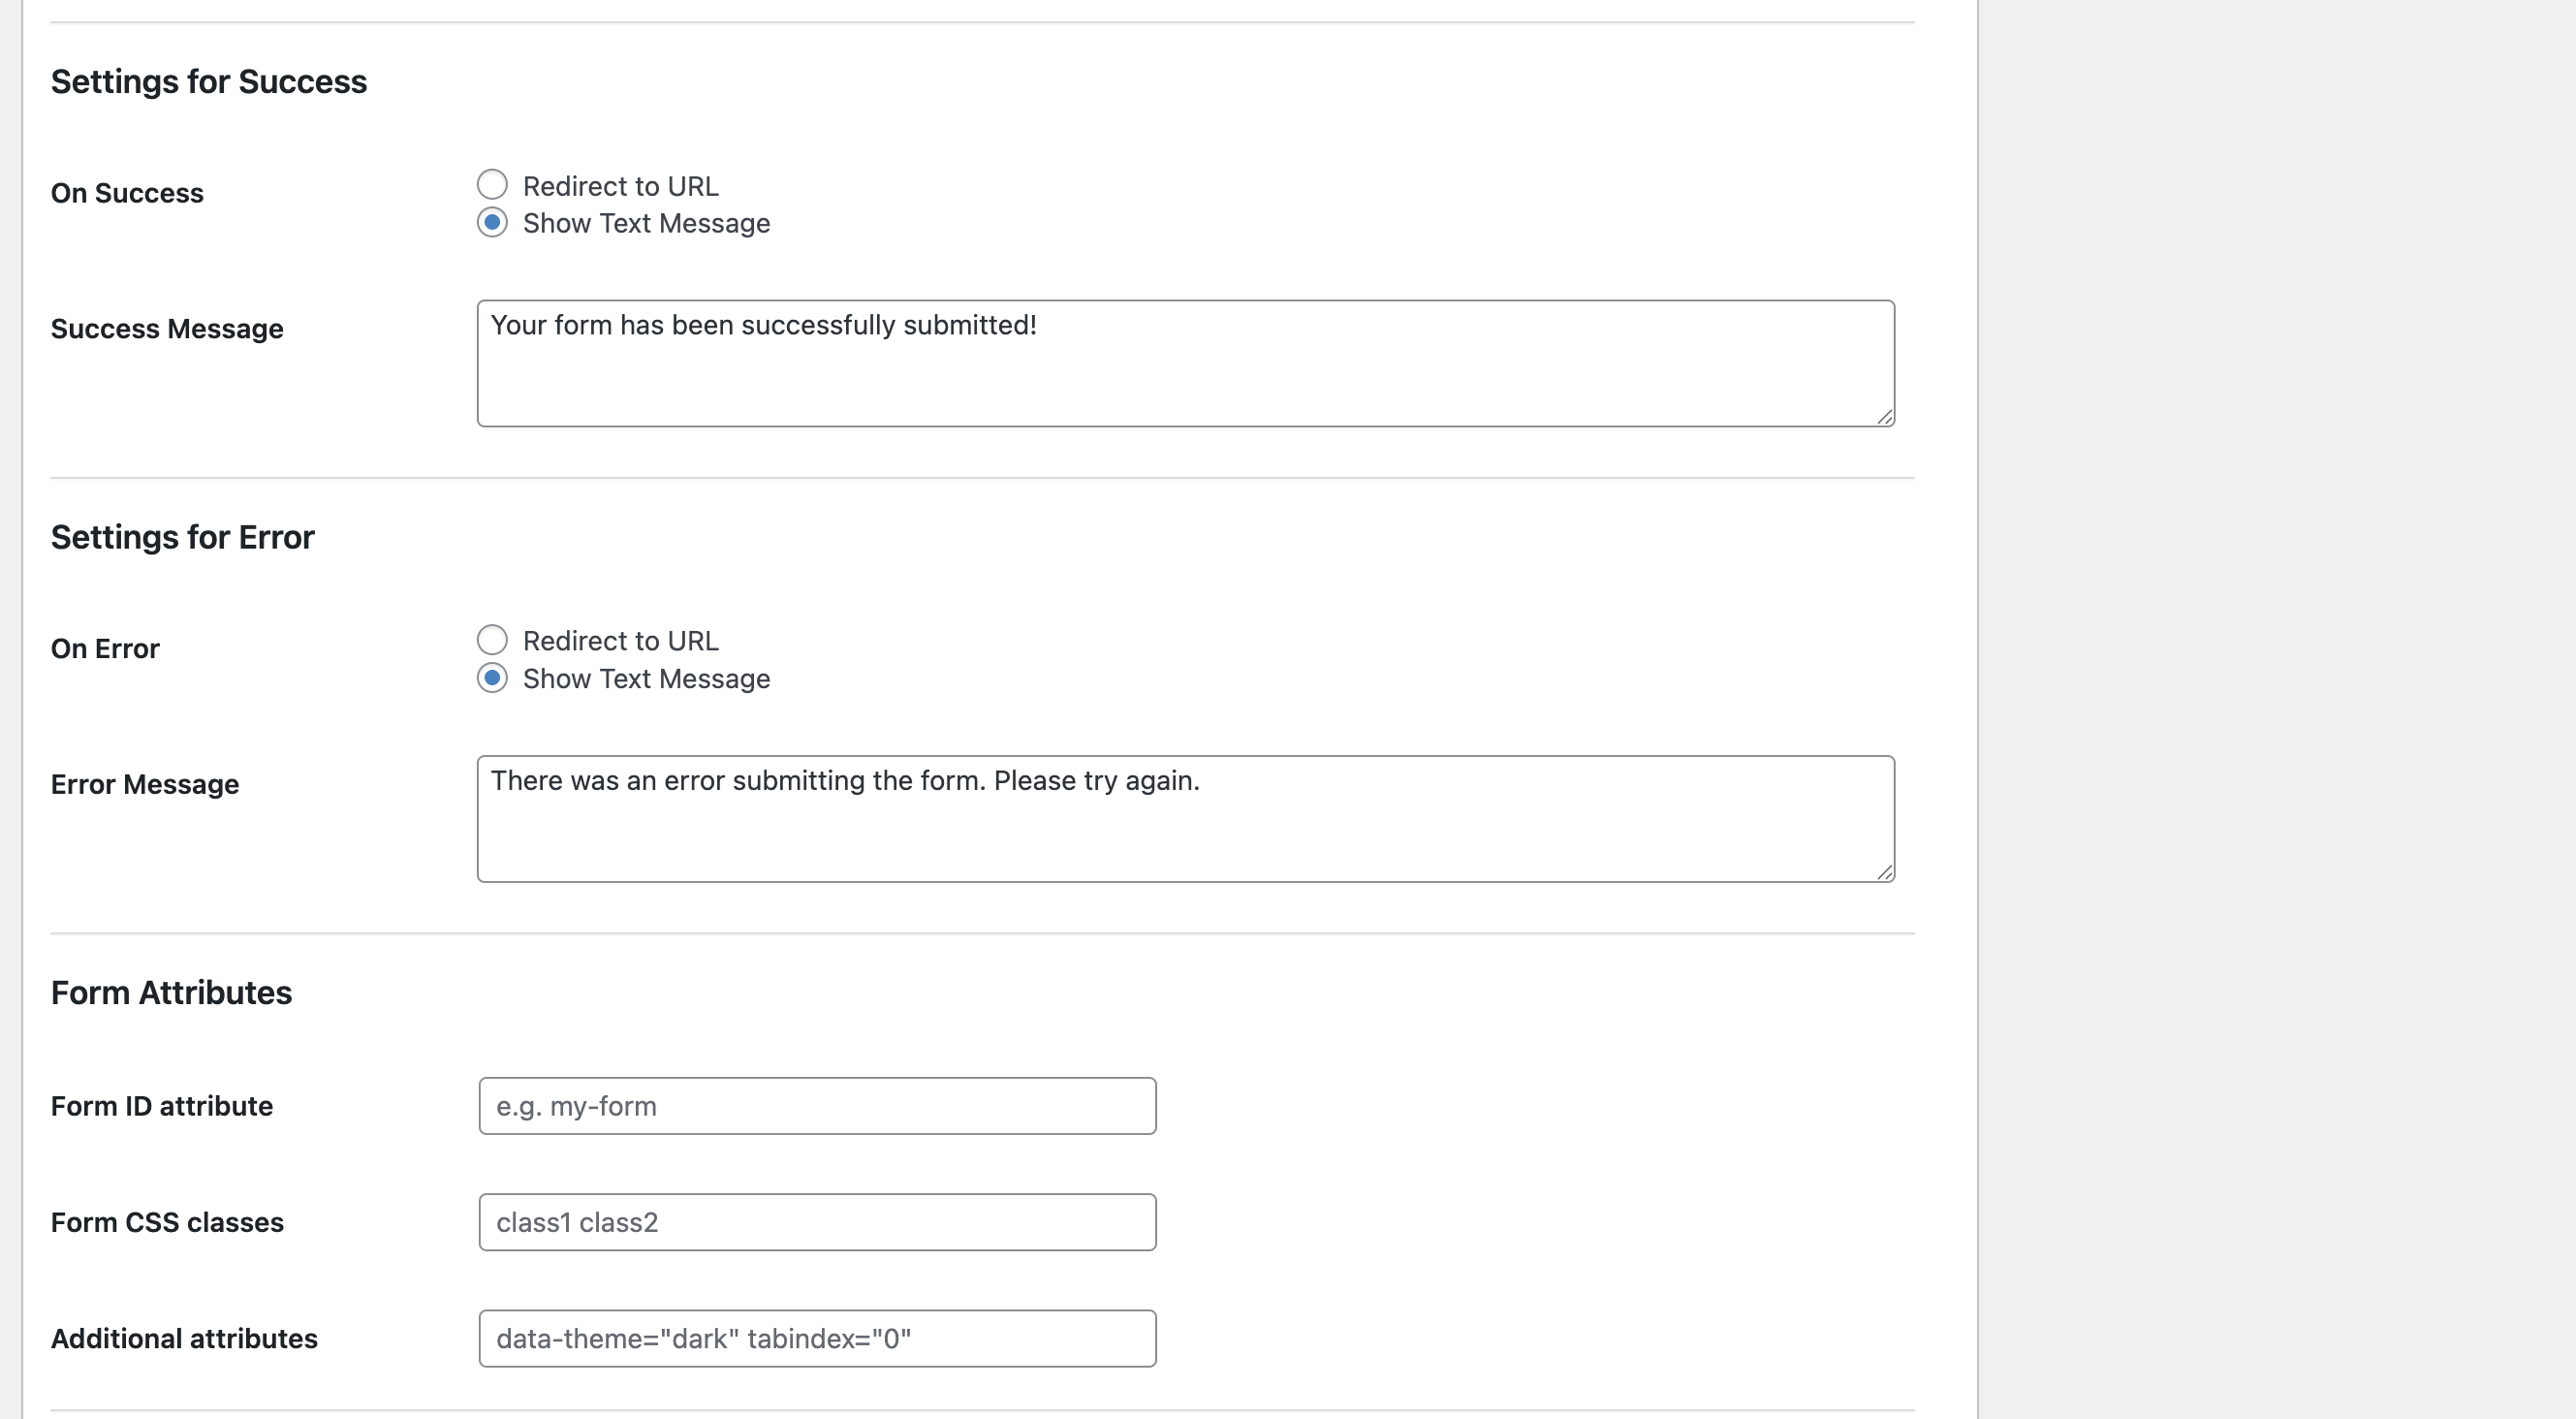Select Show Text Message for On Error

tap(492, 678)
